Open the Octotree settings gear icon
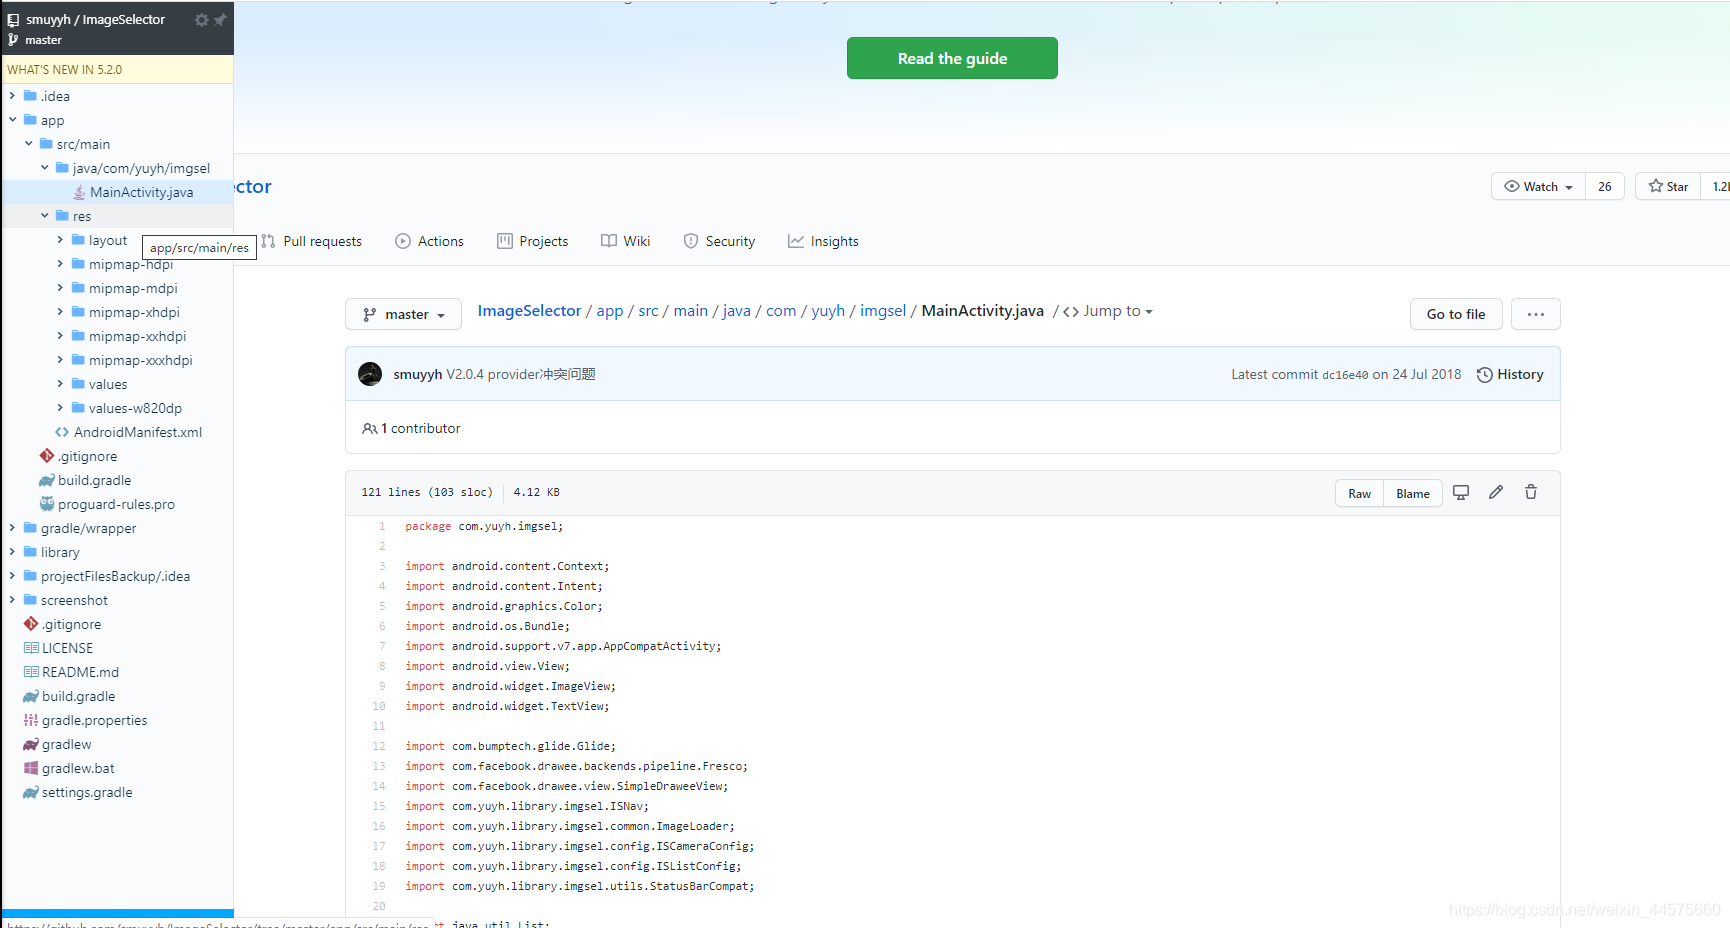The height and width of the screenshot is (928, 1730). coord(201,20)
